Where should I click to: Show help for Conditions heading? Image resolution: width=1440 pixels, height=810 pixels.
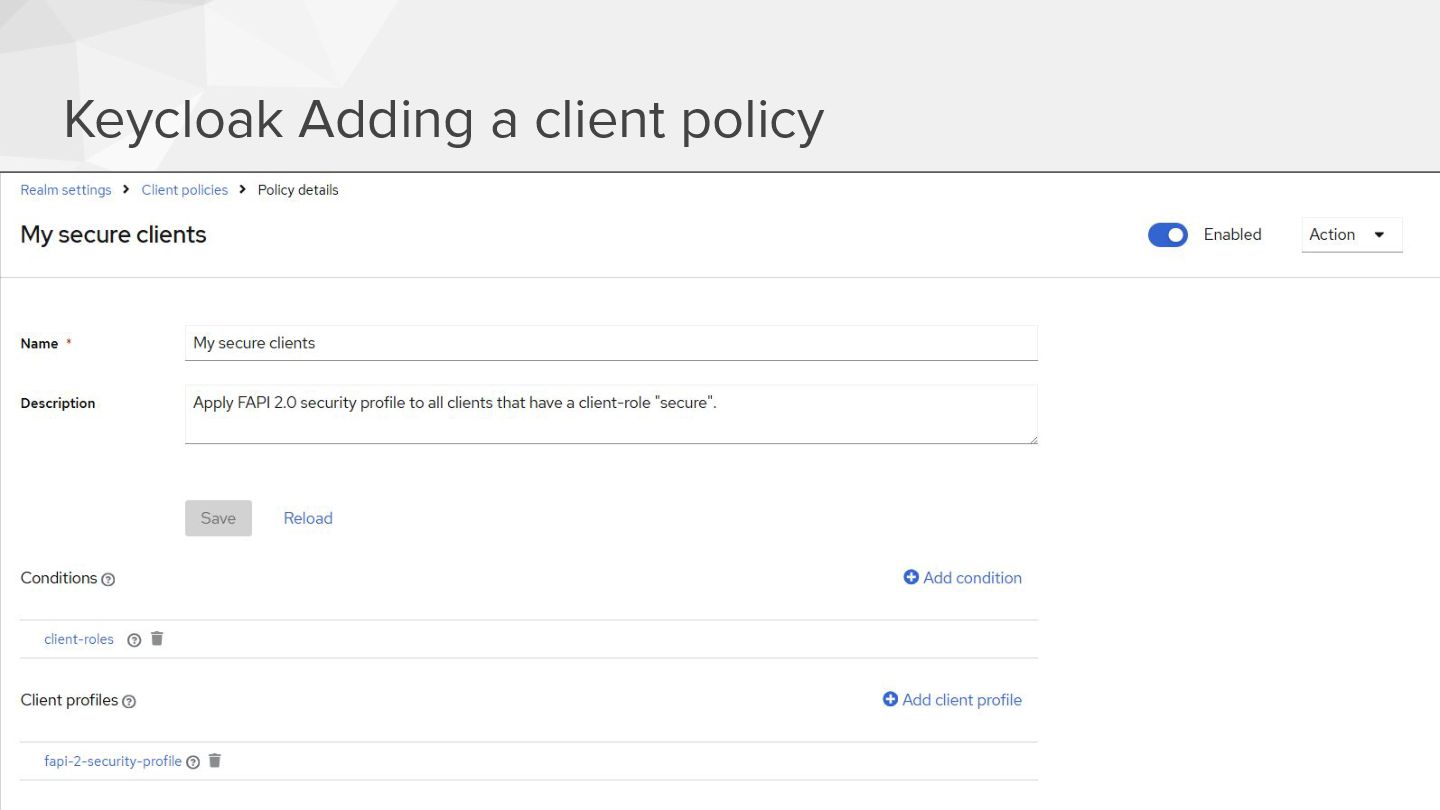tap(108, 580)
